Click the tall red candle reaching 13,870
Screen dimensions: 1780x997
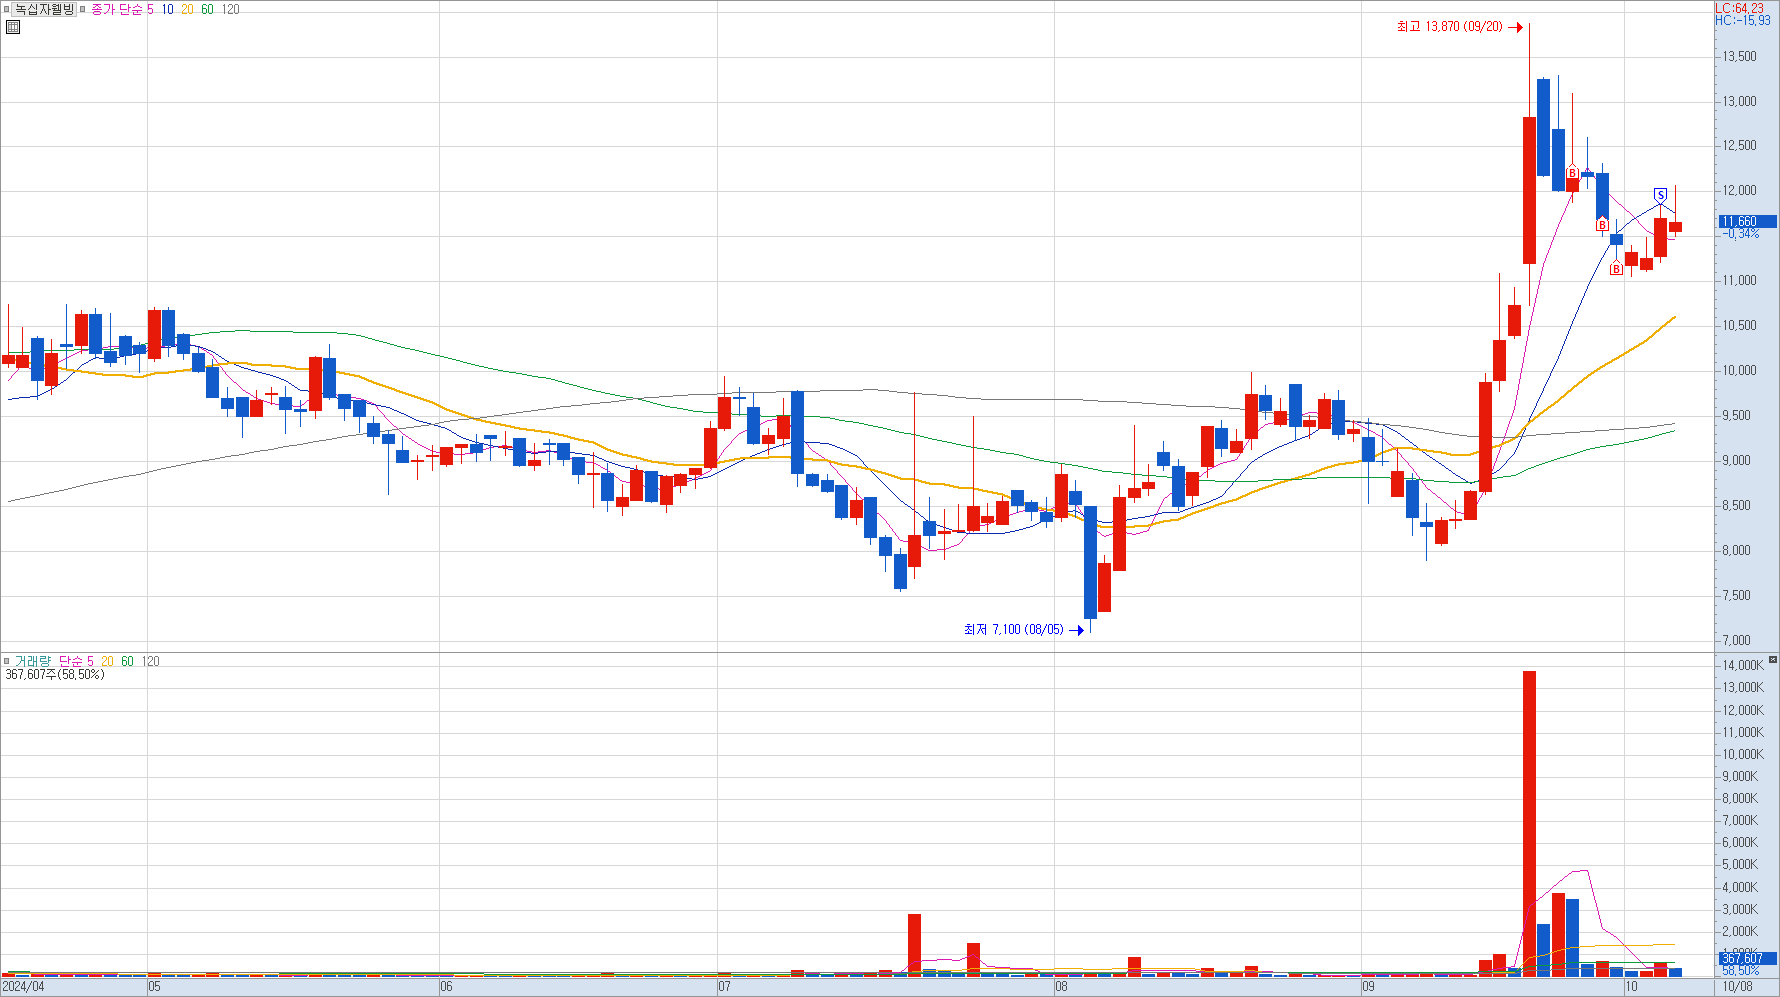point(1529,190)
